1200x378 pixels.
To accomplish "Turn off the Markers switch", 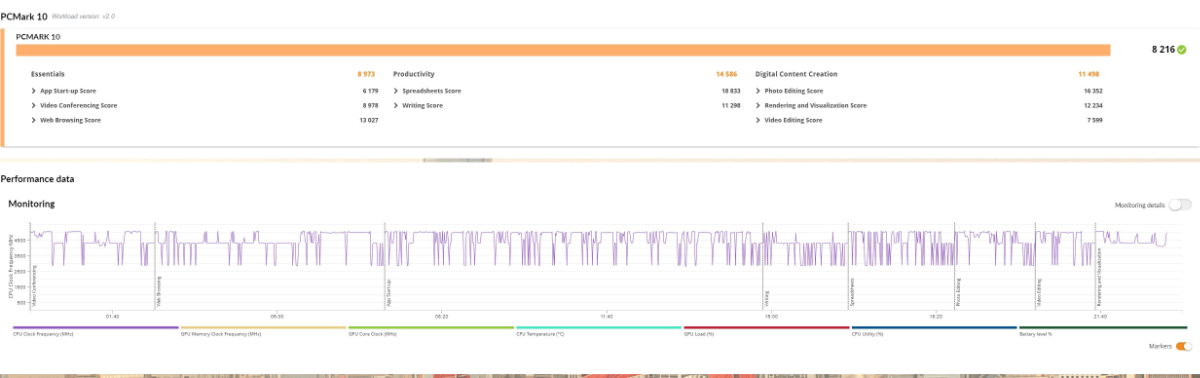I will (1183, 346).
